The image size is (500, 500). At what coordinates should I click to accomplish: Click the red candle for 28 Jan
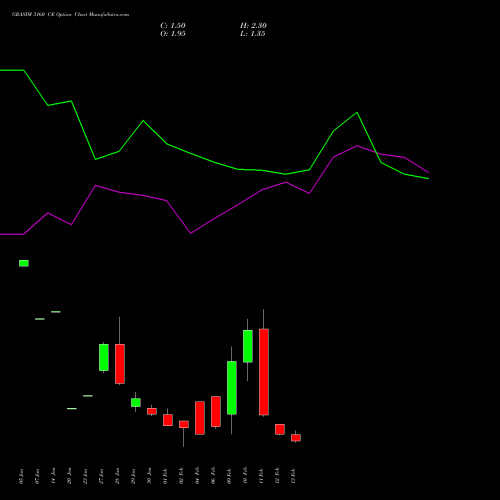click(120, 364)
